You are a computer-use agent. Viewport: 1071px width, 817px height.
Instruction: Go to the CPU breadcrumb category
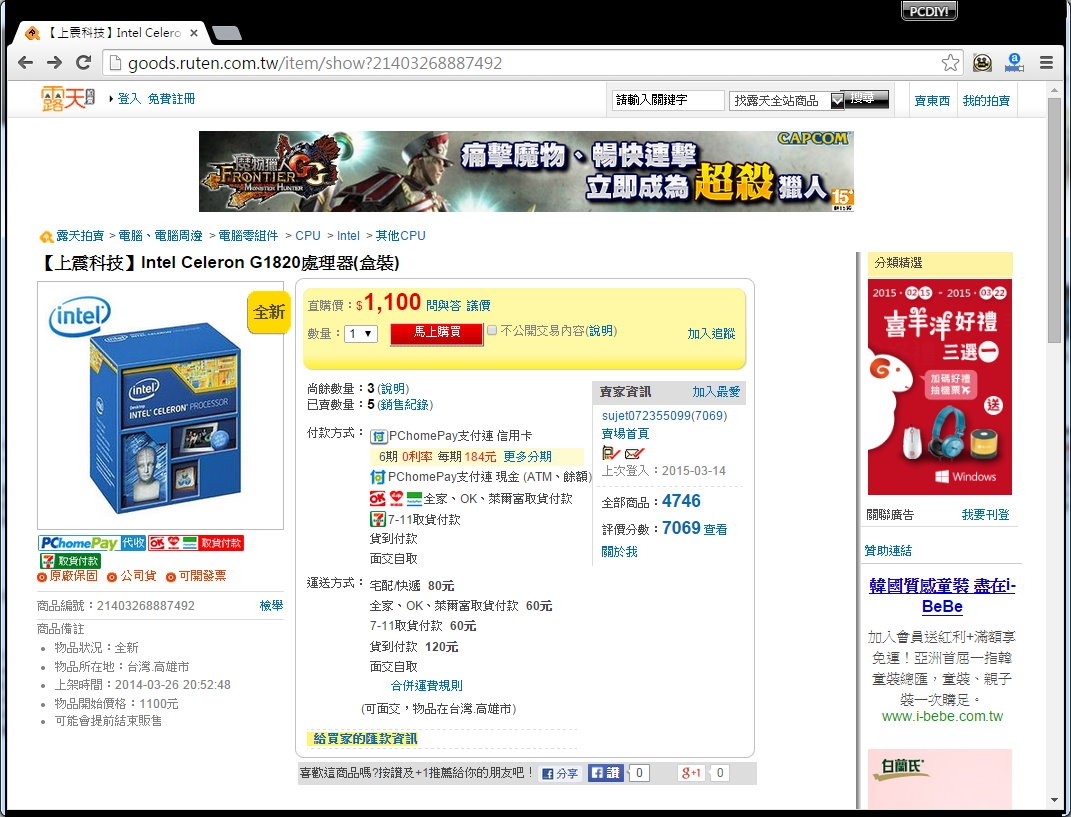click(308, 236)
